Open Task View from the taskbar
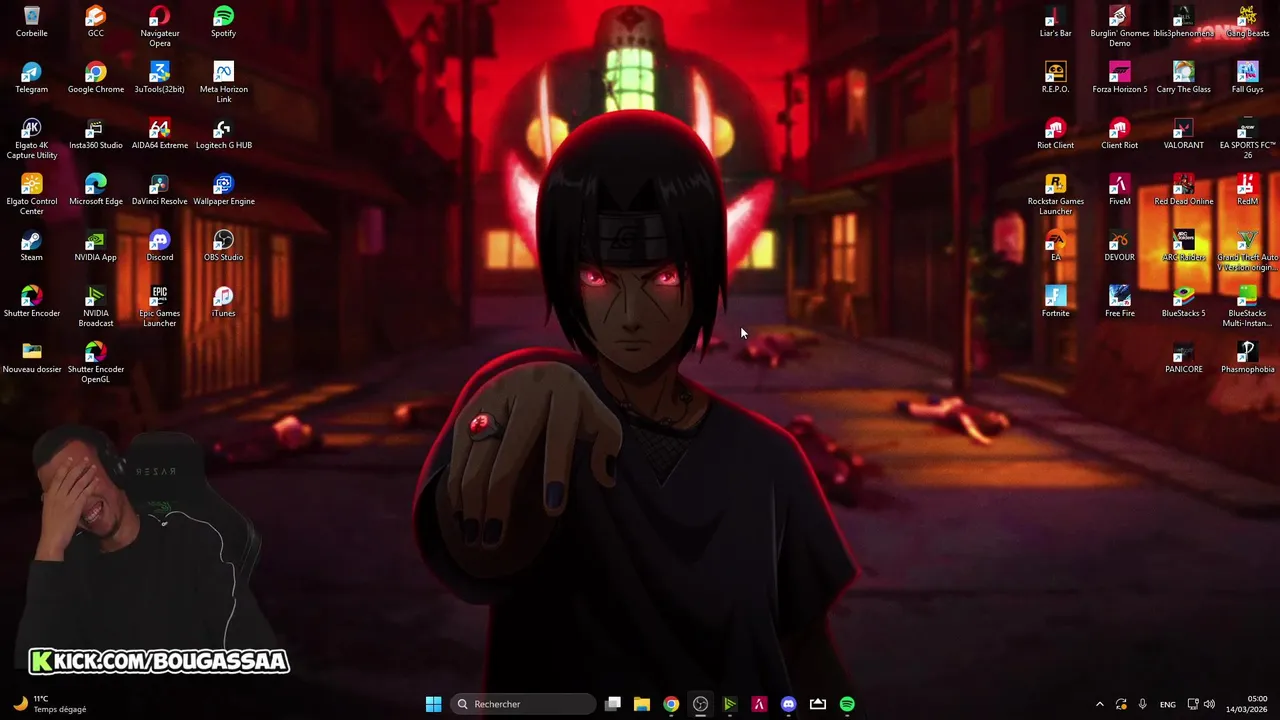The height and width of the screenshot is (720, 1280). click(613, 704)
